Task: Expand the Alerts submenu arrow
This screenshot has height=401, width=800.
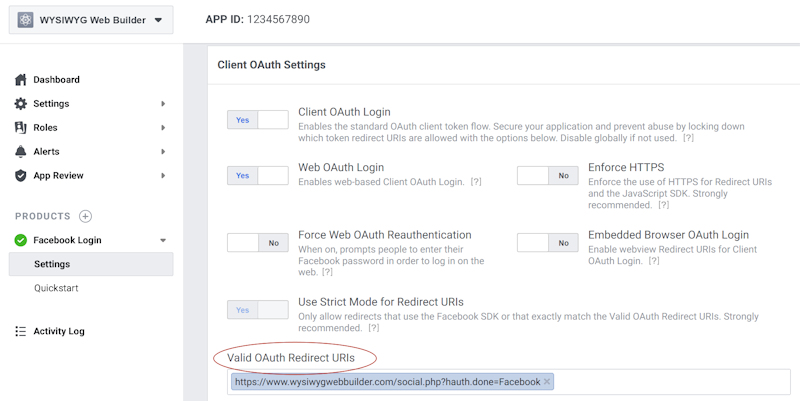Action: click(163, 152)
